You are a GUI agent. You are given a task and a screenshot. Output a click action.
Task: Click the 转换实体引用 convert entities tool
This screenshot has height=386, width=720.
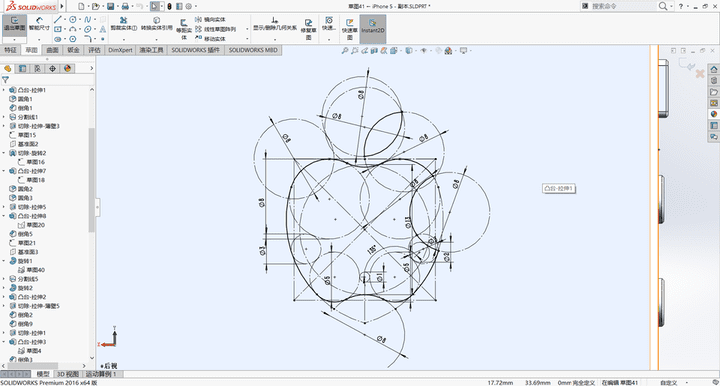pyautogui.click(x=157, y=24)
